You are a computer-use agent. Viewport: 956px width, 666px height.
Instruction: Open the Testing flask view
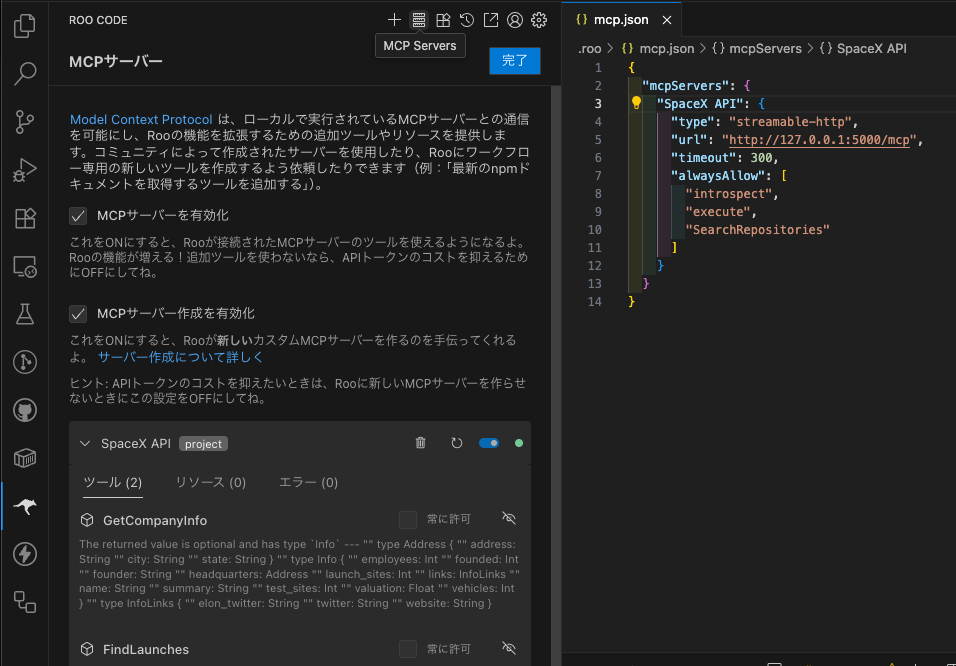24,314
